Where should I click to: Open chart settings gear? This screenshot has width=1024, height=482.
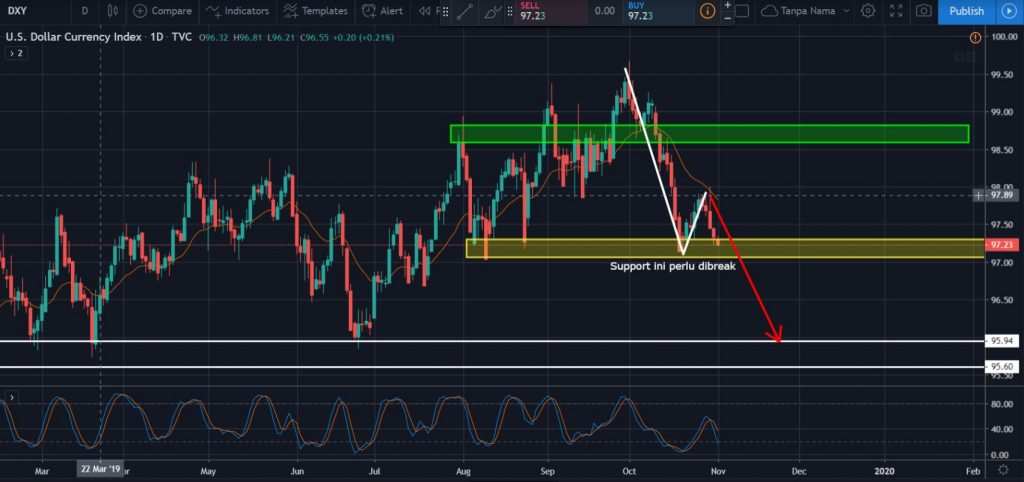[867, 11]
